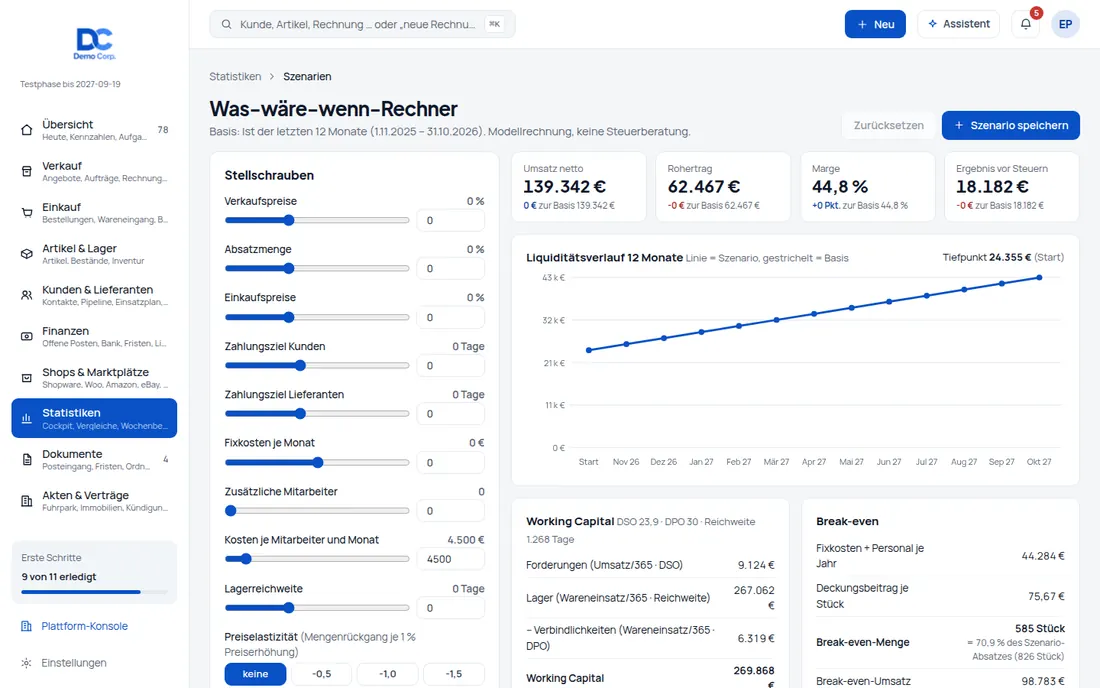The height and width of the screenshot is (688, 1100).
Task: Click the Plattform-Konsole icon
Action: pos(26,626)
